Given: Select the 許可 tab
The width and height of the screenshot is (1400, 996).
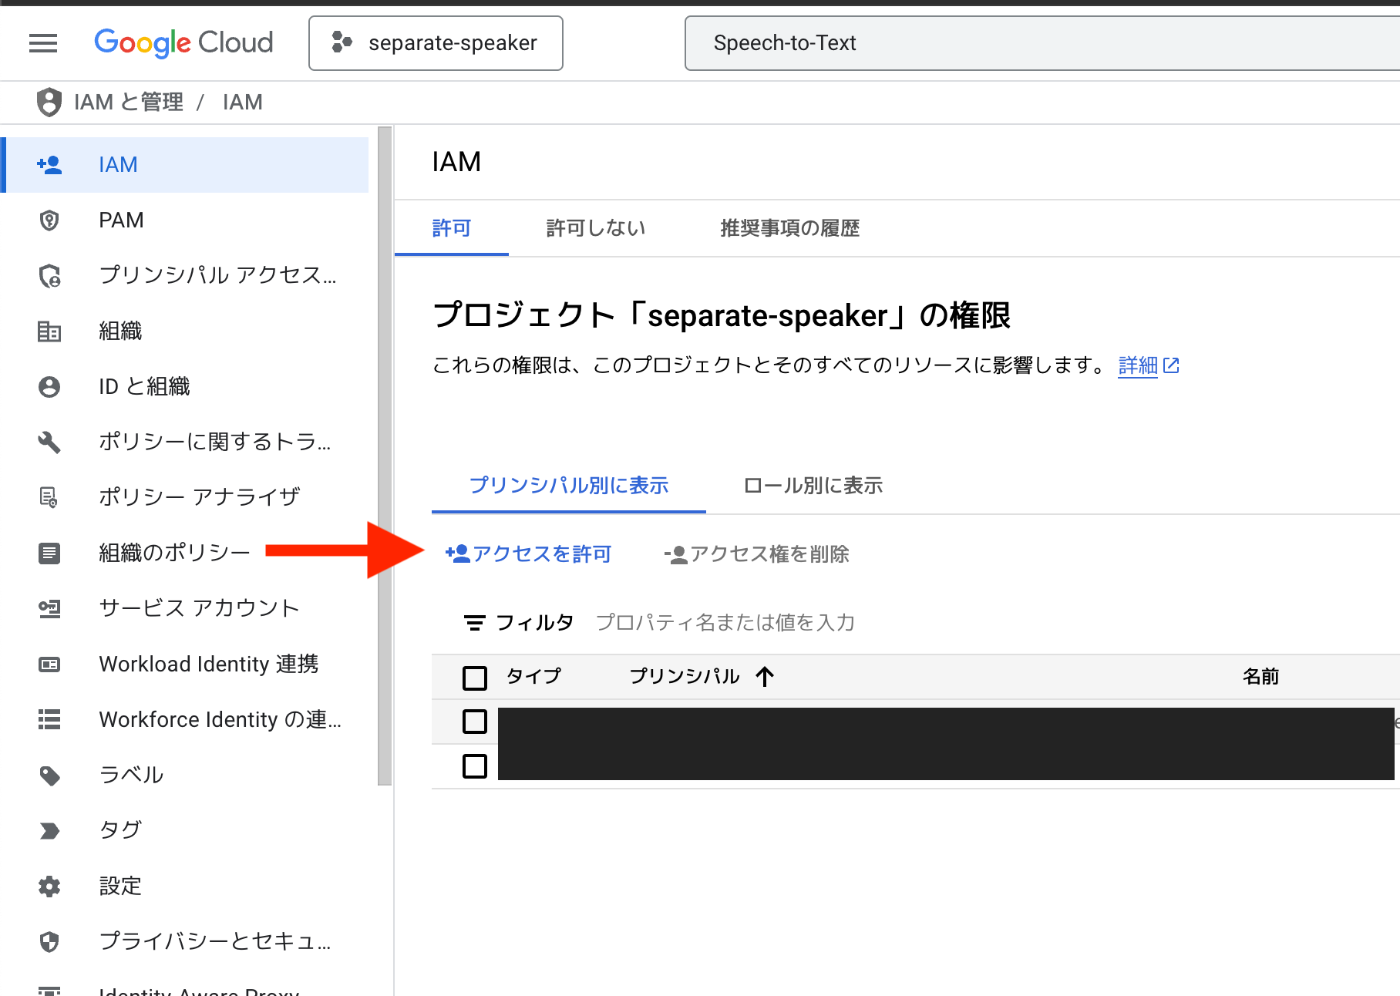Looking at the screenshot, I should [452, 228].
